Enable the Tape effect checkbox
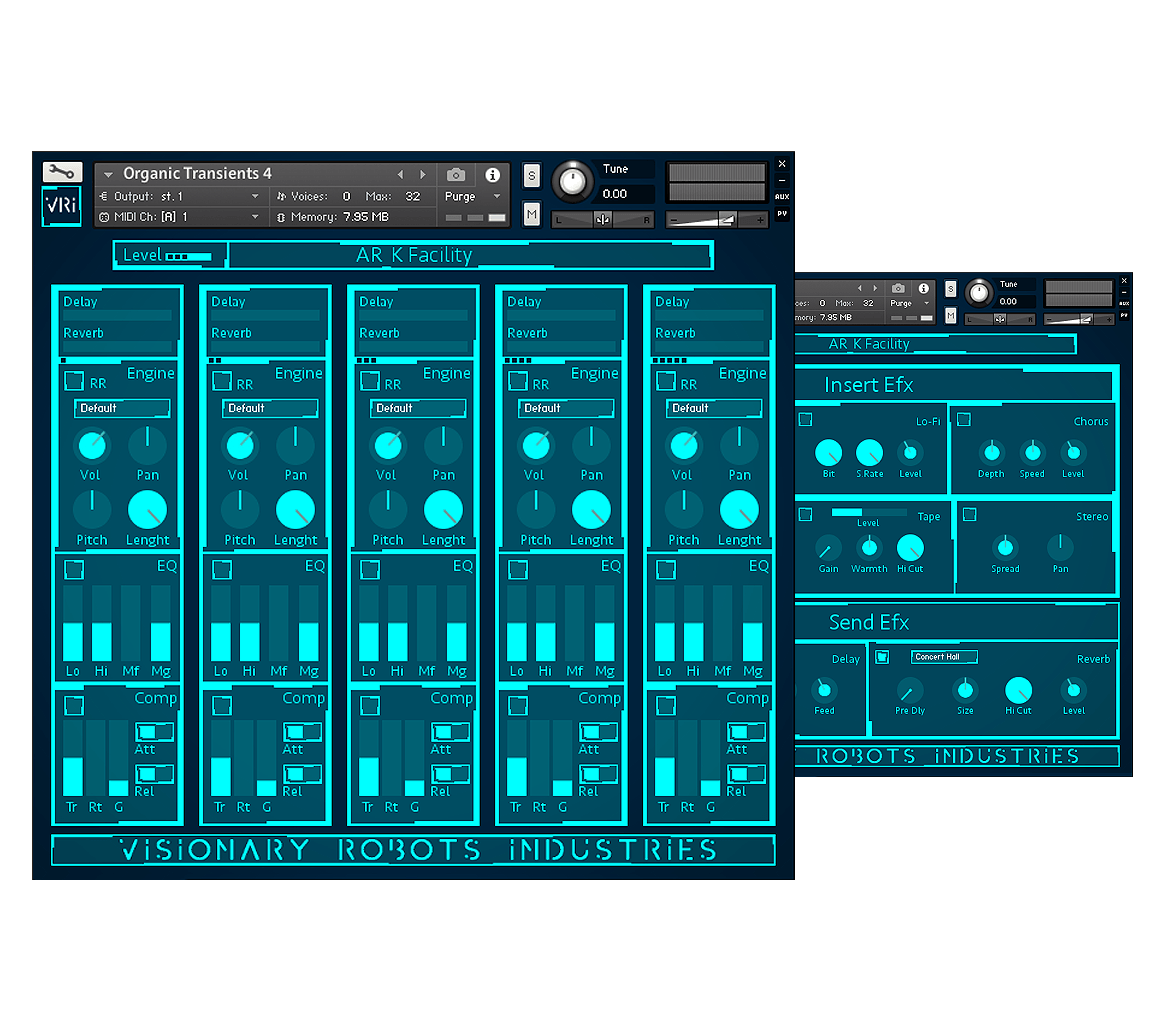The image size is (1152, 1034). click(806, 514)
